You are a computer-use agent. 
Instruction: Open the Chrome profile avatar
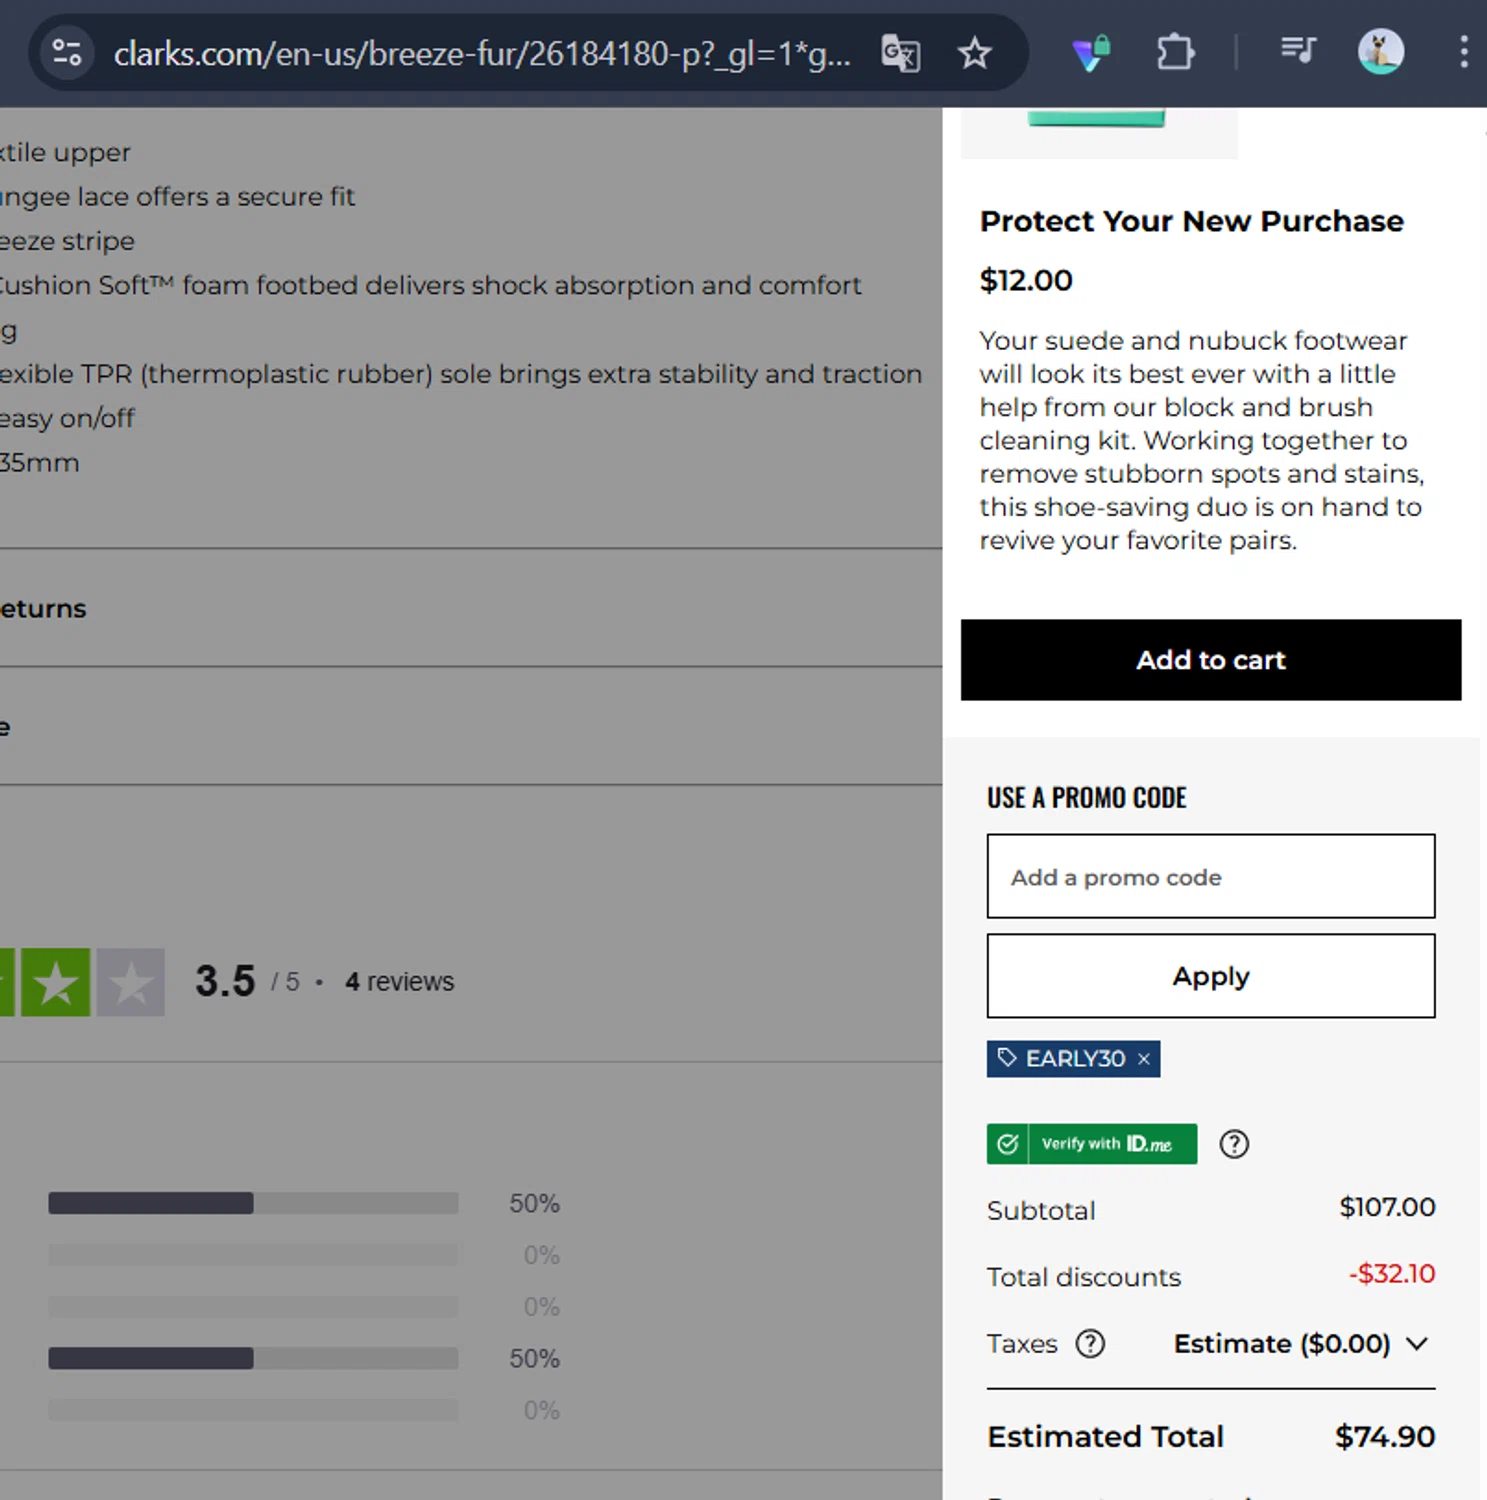tap(1380, 51)
